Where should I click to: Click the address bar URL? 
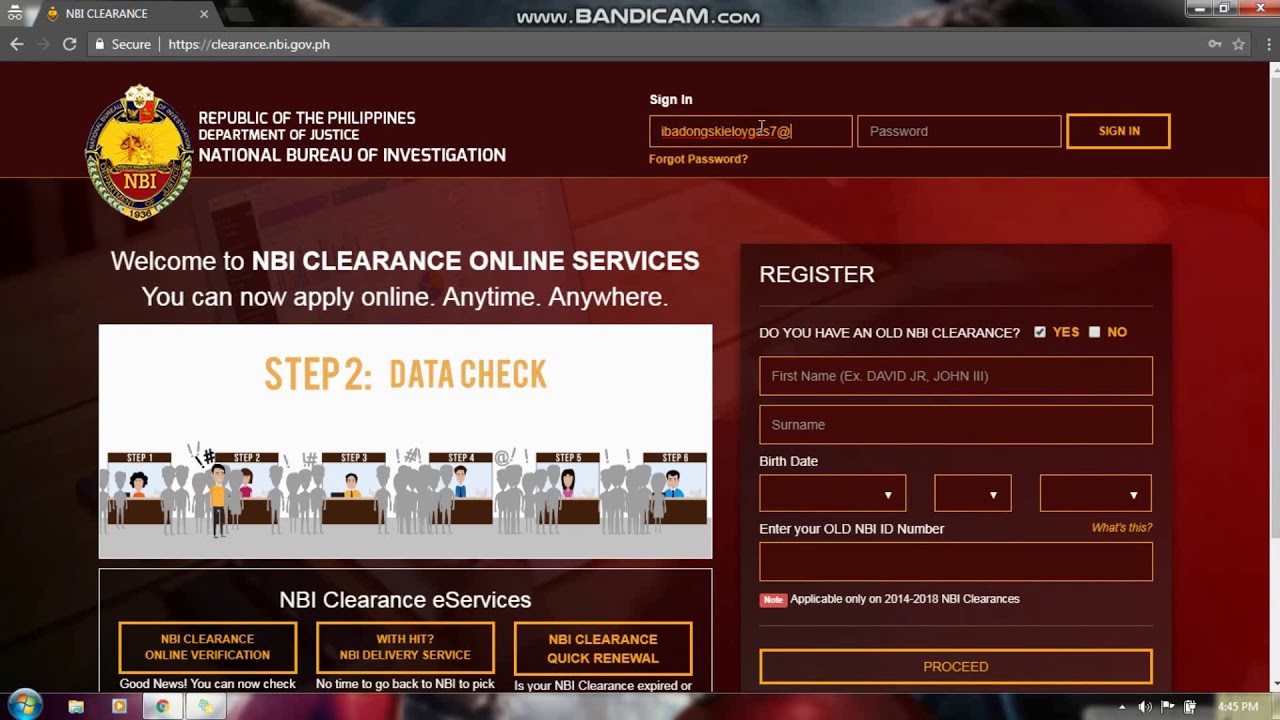click(x=249, y=44)
